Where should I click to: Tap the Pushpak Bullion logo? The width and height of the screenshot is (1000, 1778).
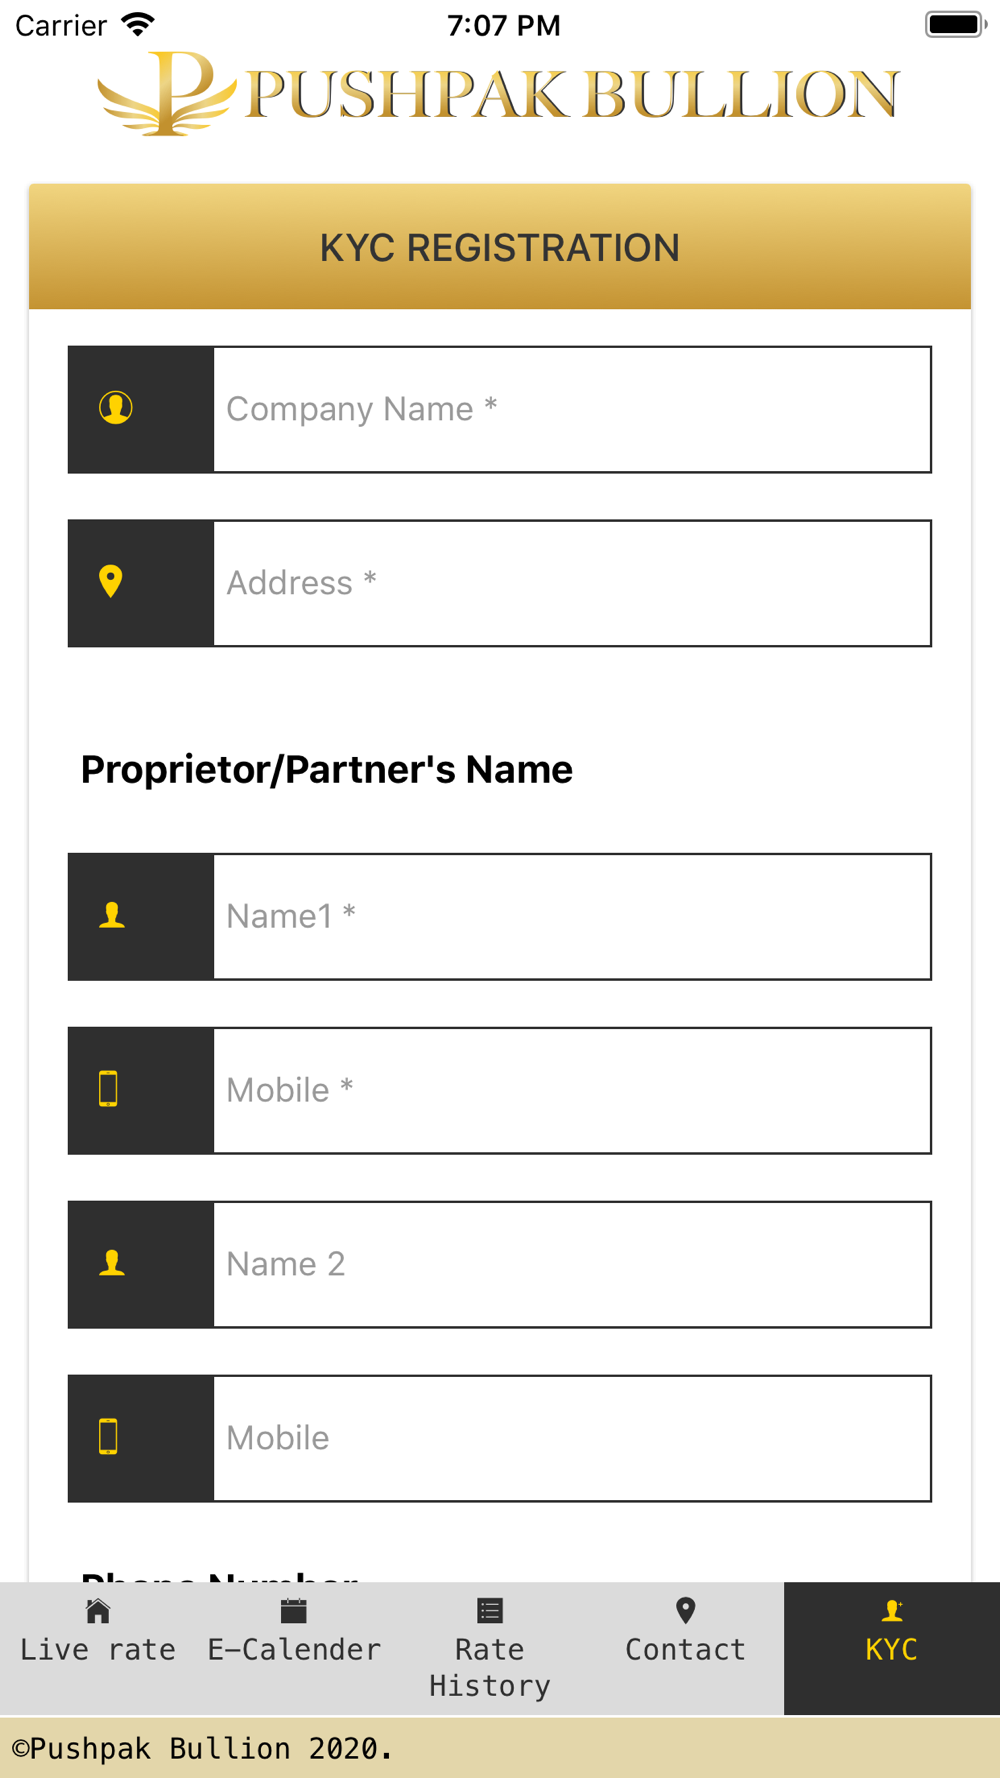(x=499, y=93)
